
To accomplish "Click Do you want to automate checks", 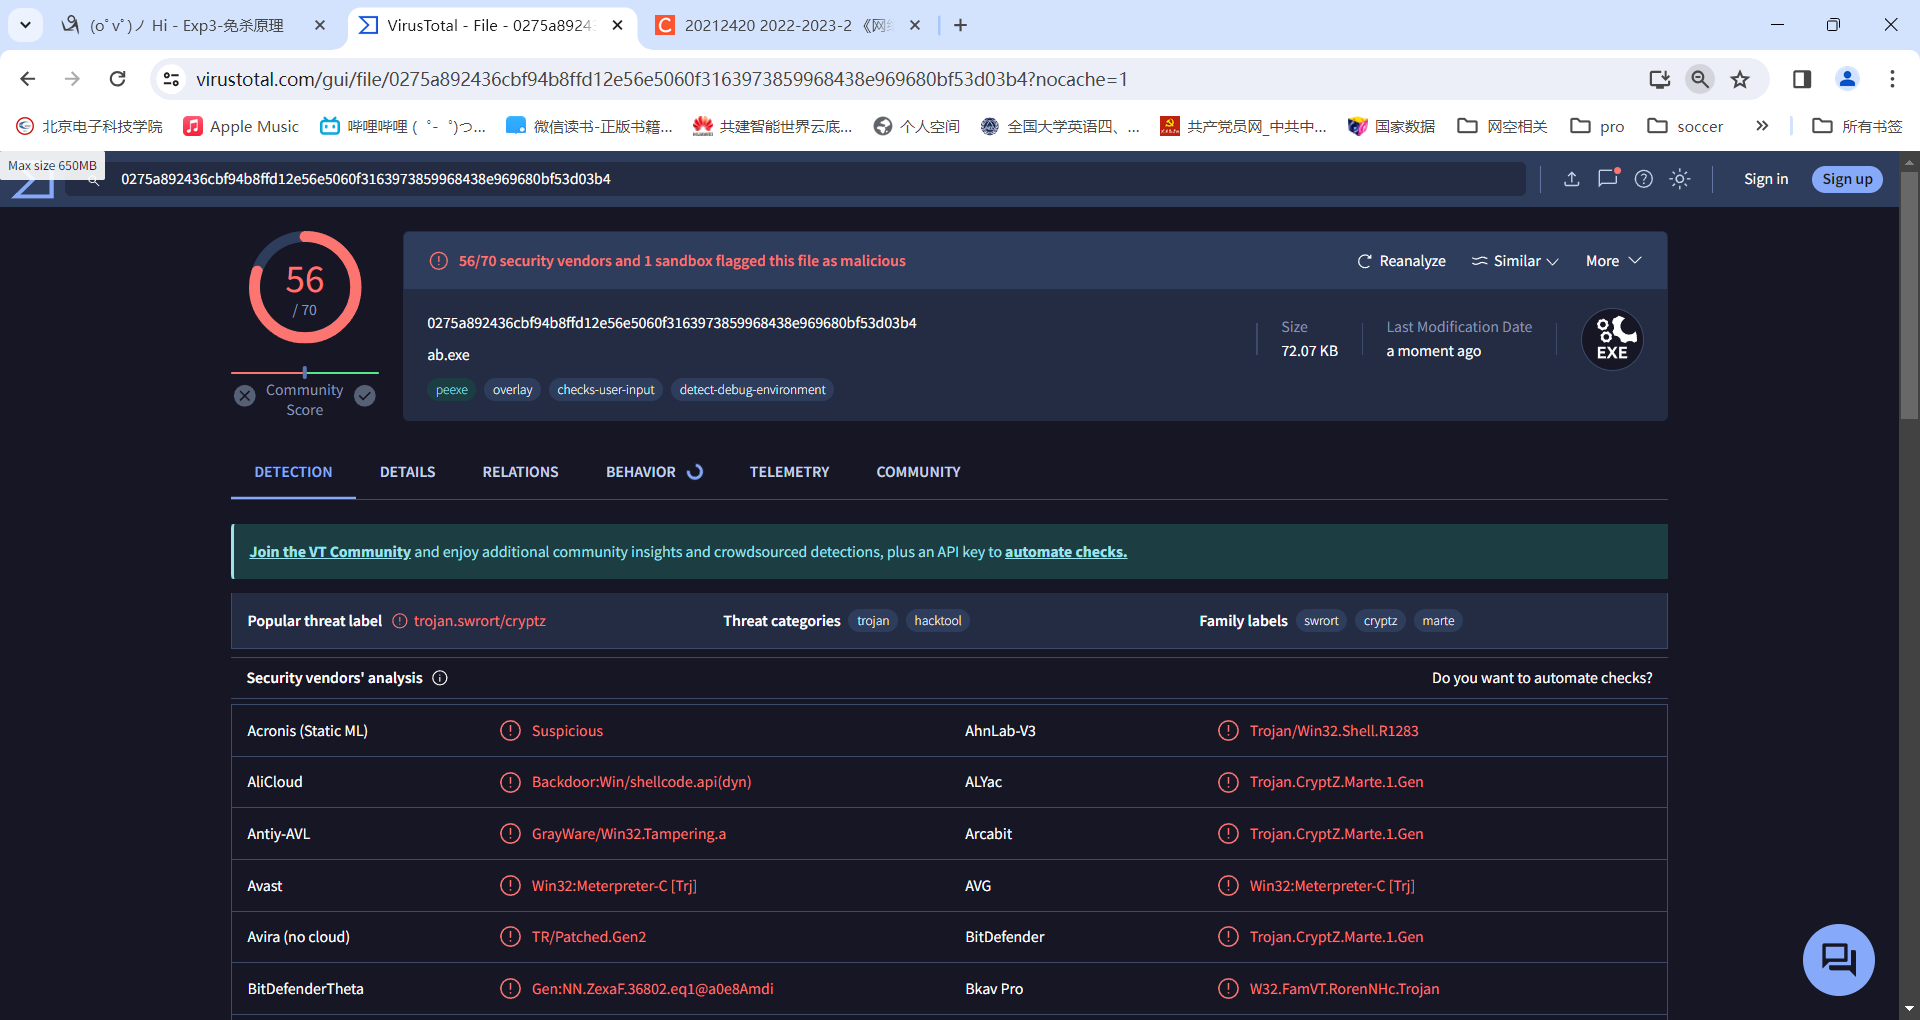I will coord(1542,678).
